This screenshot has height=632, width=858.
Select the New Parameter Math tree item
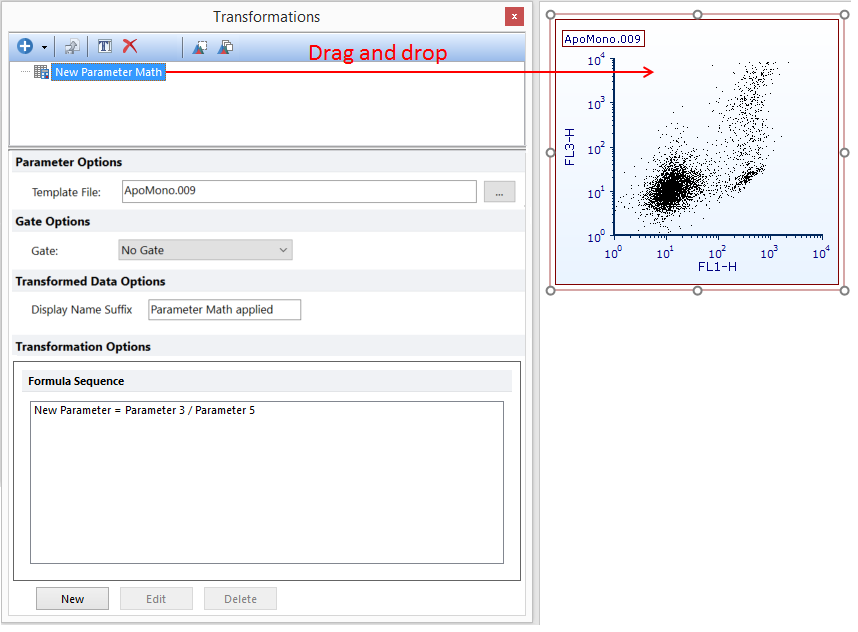[108, 72]
